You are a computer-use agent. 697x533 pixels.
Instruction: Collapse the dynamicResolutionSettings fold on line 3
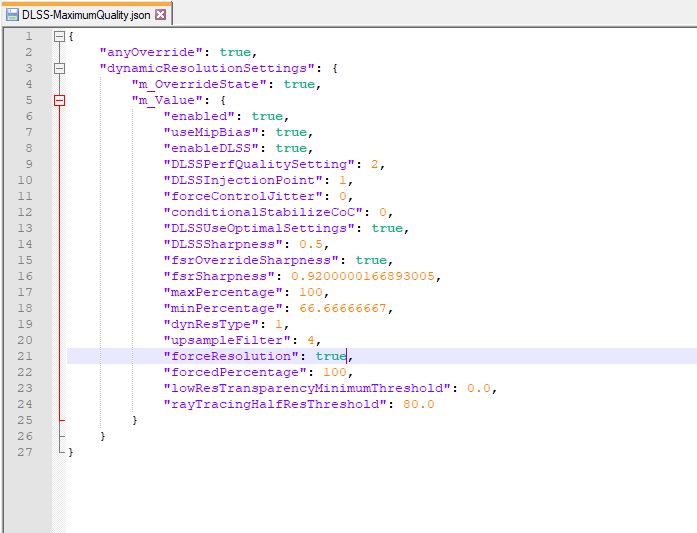59,68
